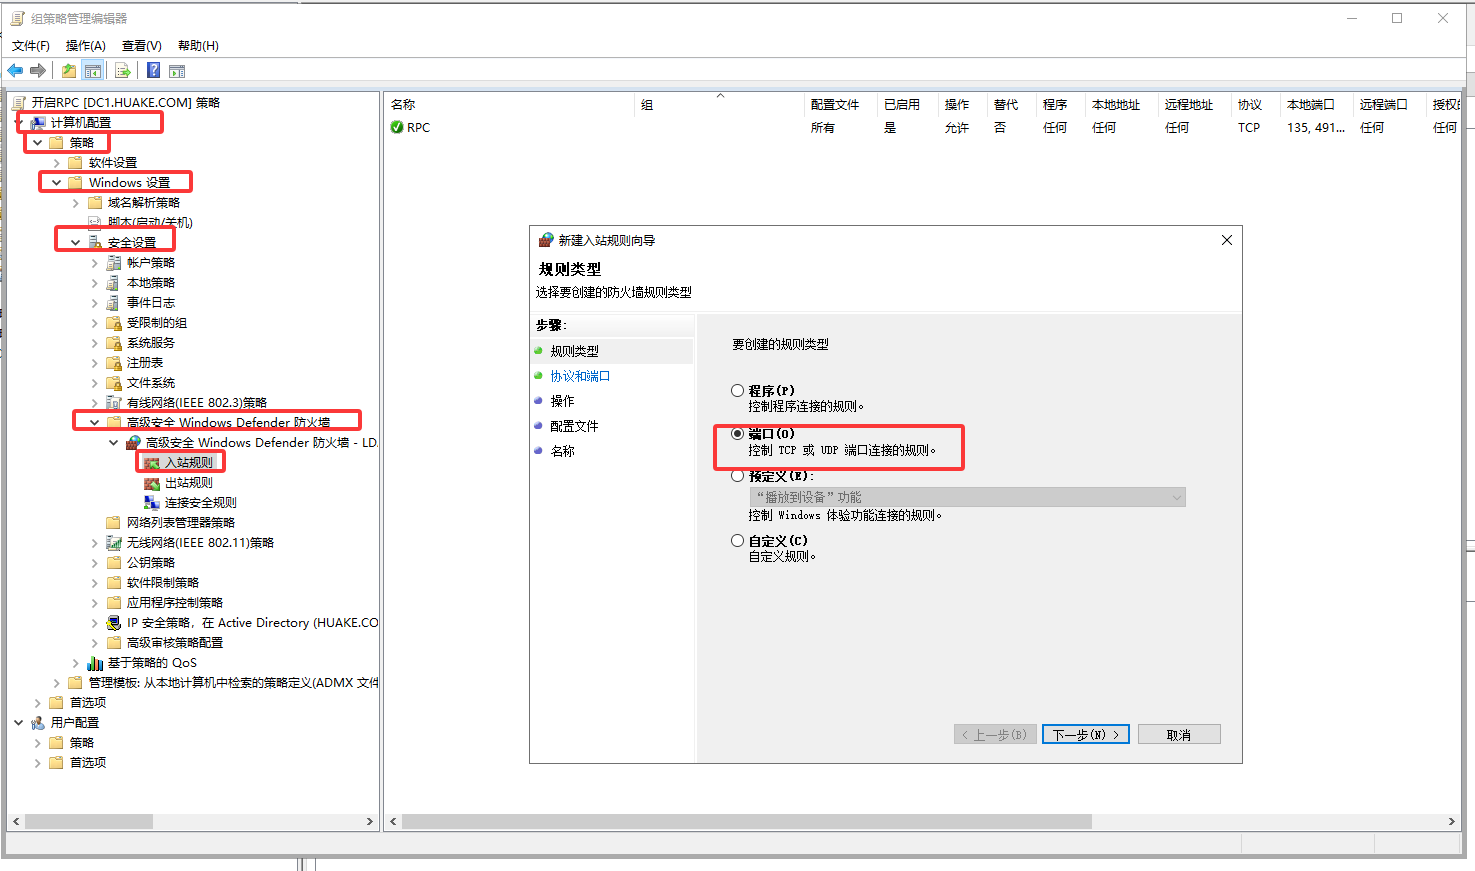
Task: Collapse the 用户配置 node
Action: (19, 722)
